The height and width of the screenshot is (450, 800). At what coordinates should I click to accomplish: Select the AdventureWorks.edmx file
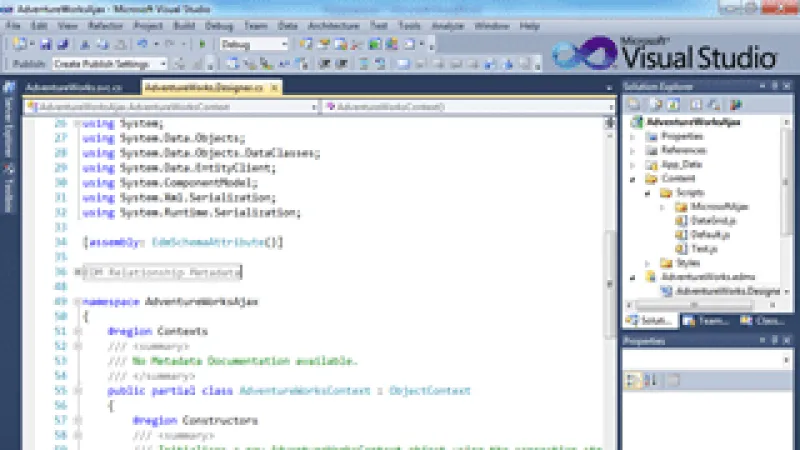708,277
